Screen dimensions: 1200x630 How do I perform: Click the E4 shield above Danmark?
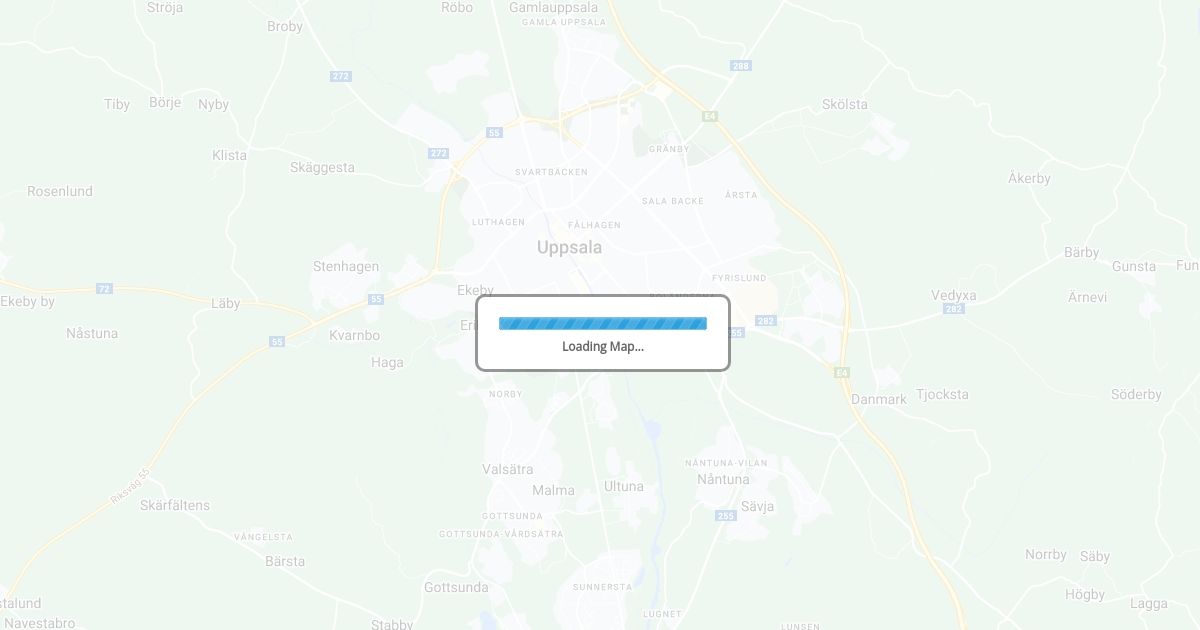pos(842,372)
